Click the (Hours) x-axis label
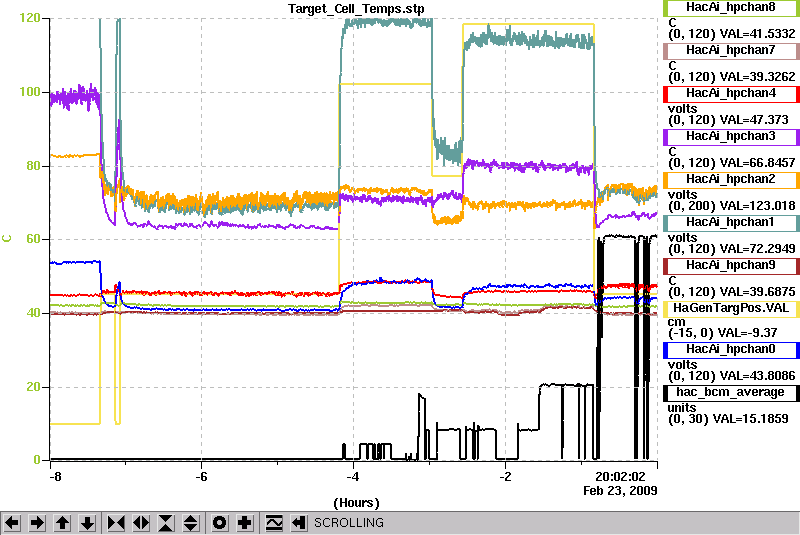Viewport: 800px width, 535px height. pyautogui.click(x=356, y=503)
